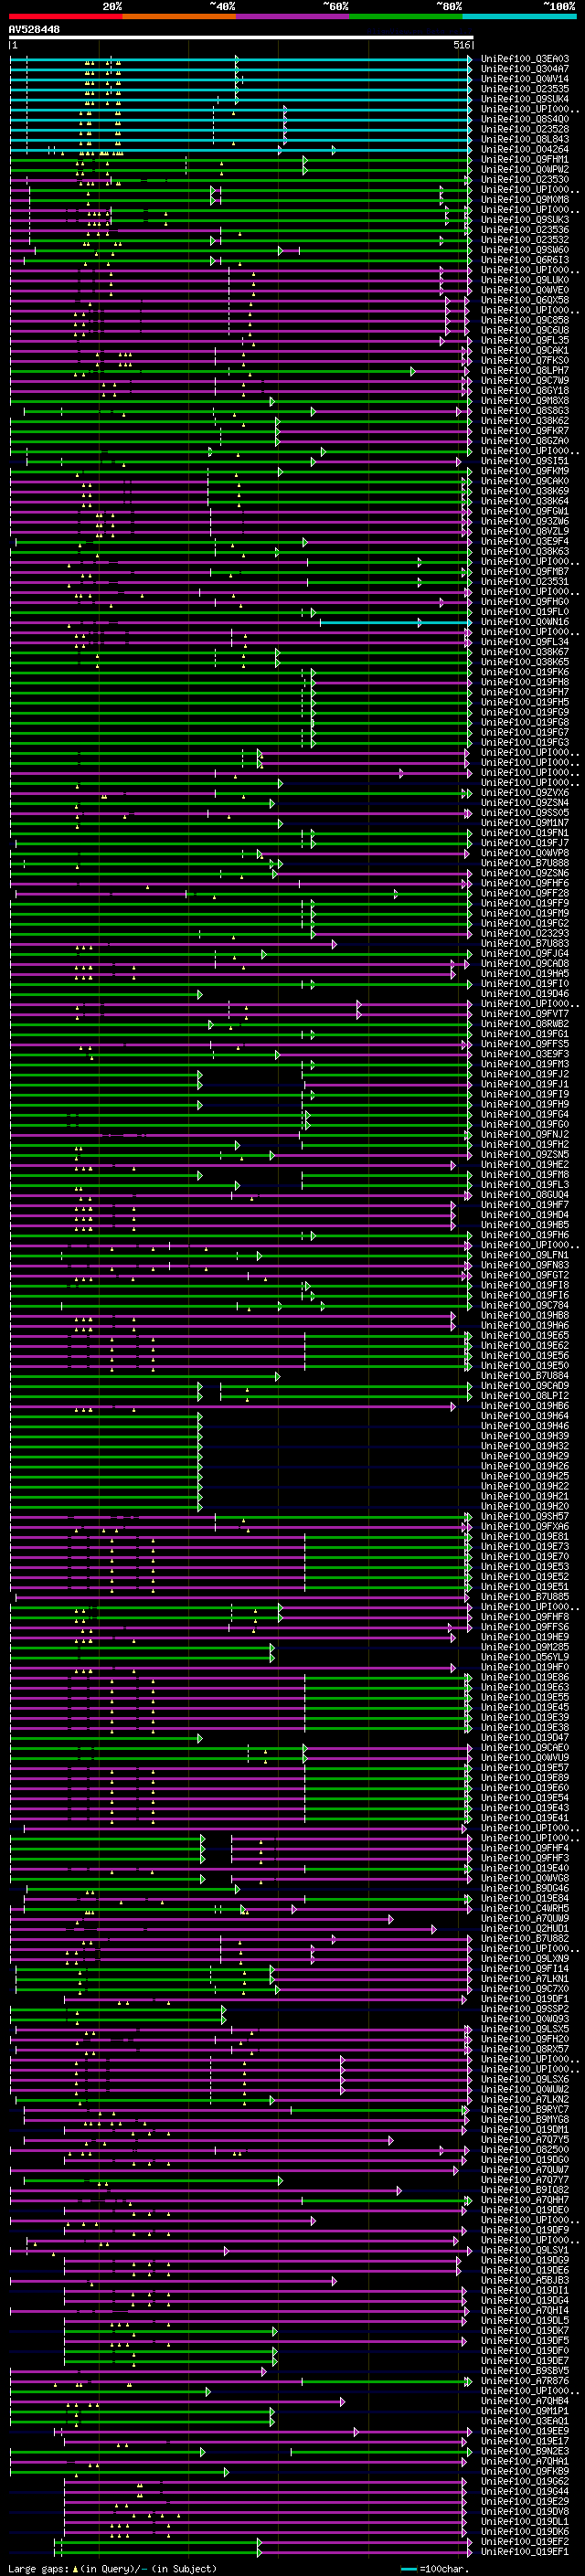585x2576 pixels.
Task: Select hit label UniRef100_O23535
Action: click(x=525, y=89)
